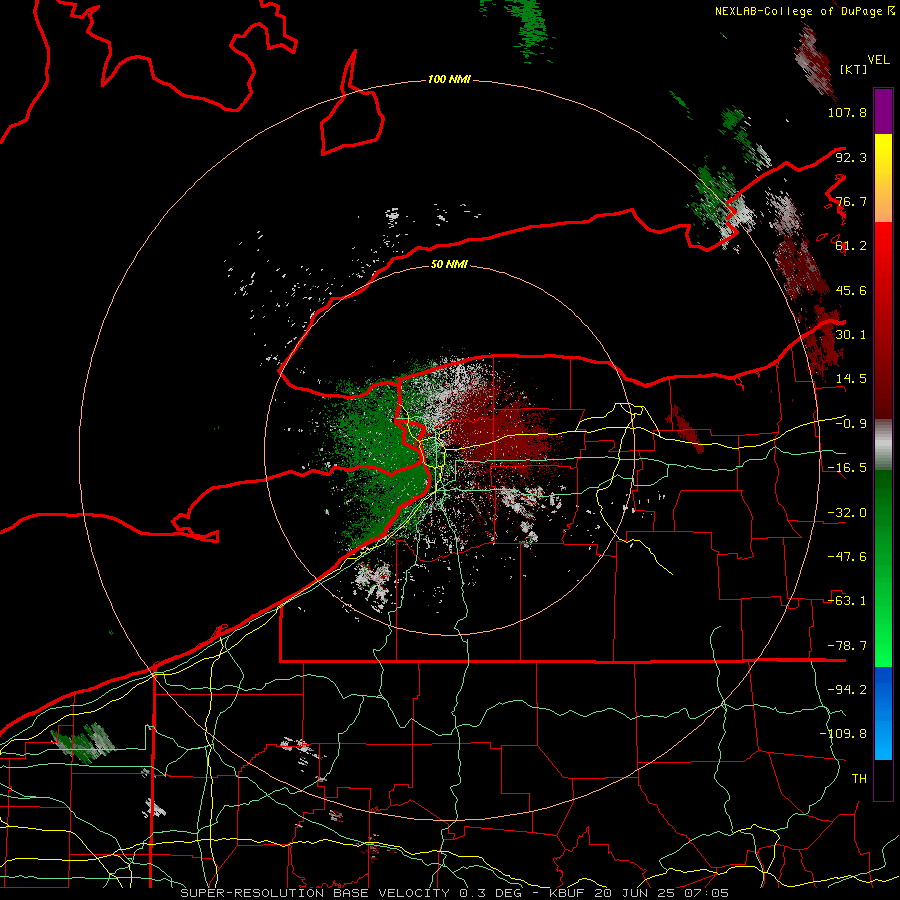This screenshot has height=900, width=900.
Task: Click the -32.0 value on velocity scale
Action: [847, 513]
